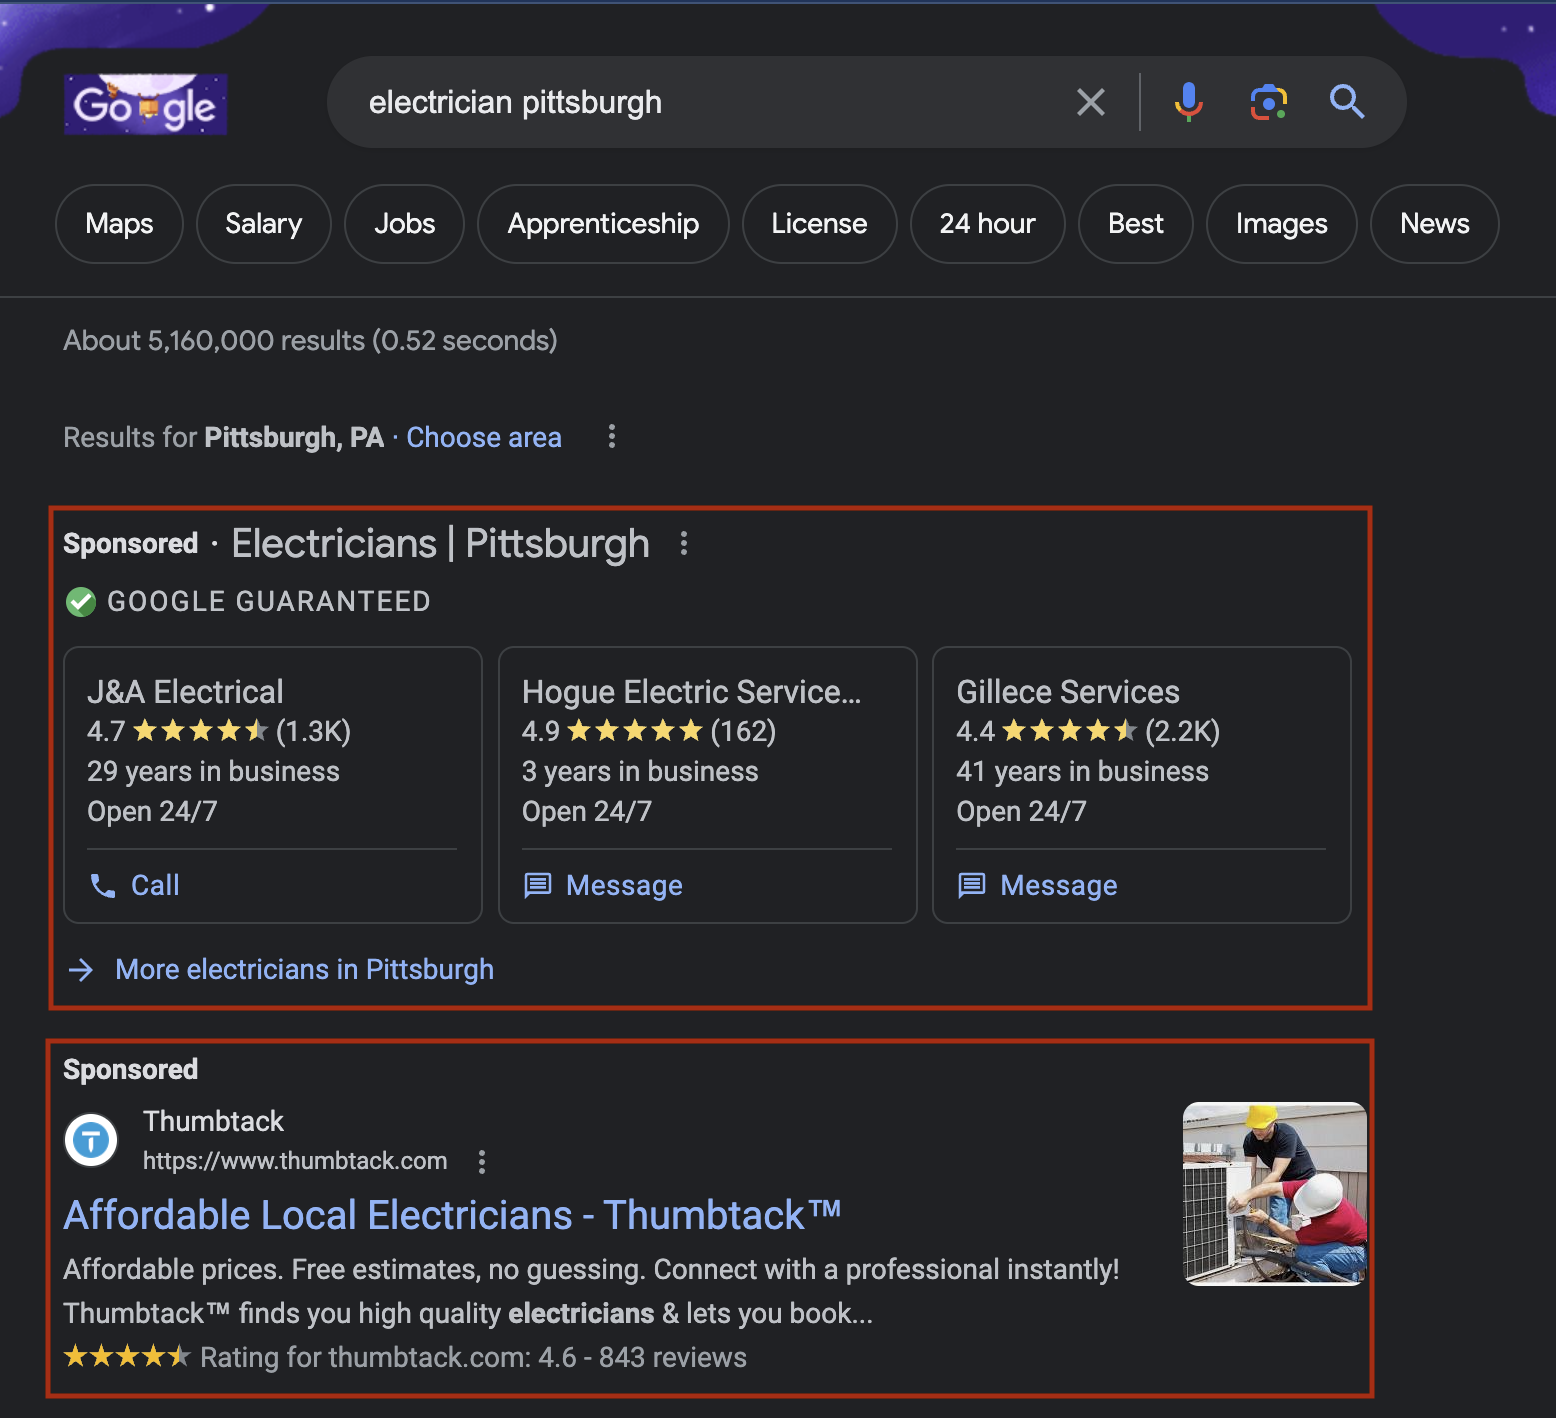Screen dimensions: 1556x1418
Task: Click "41 years in business" text
Action: coord(1083,772)
